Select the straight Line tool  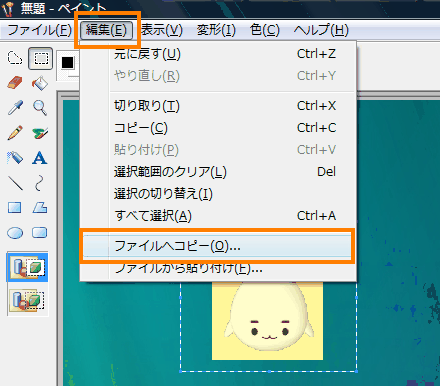coord(15,183)
